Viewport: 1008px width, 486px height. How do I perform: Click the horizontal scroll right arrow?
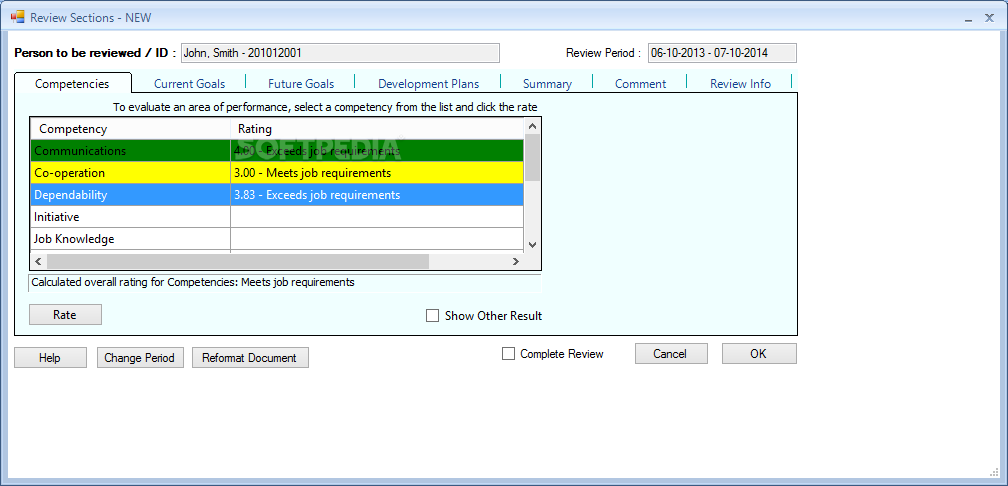click(x=516, y=261)
